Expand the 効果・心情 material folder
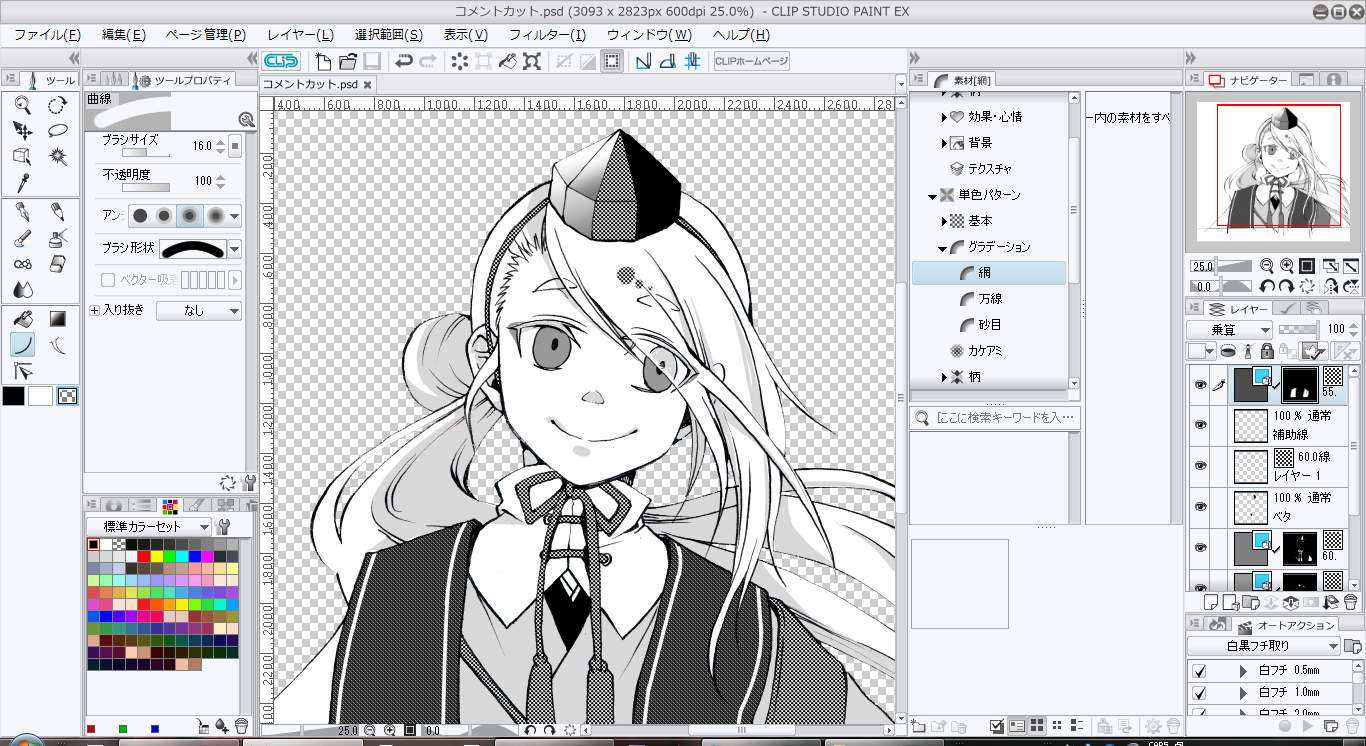 944,117
